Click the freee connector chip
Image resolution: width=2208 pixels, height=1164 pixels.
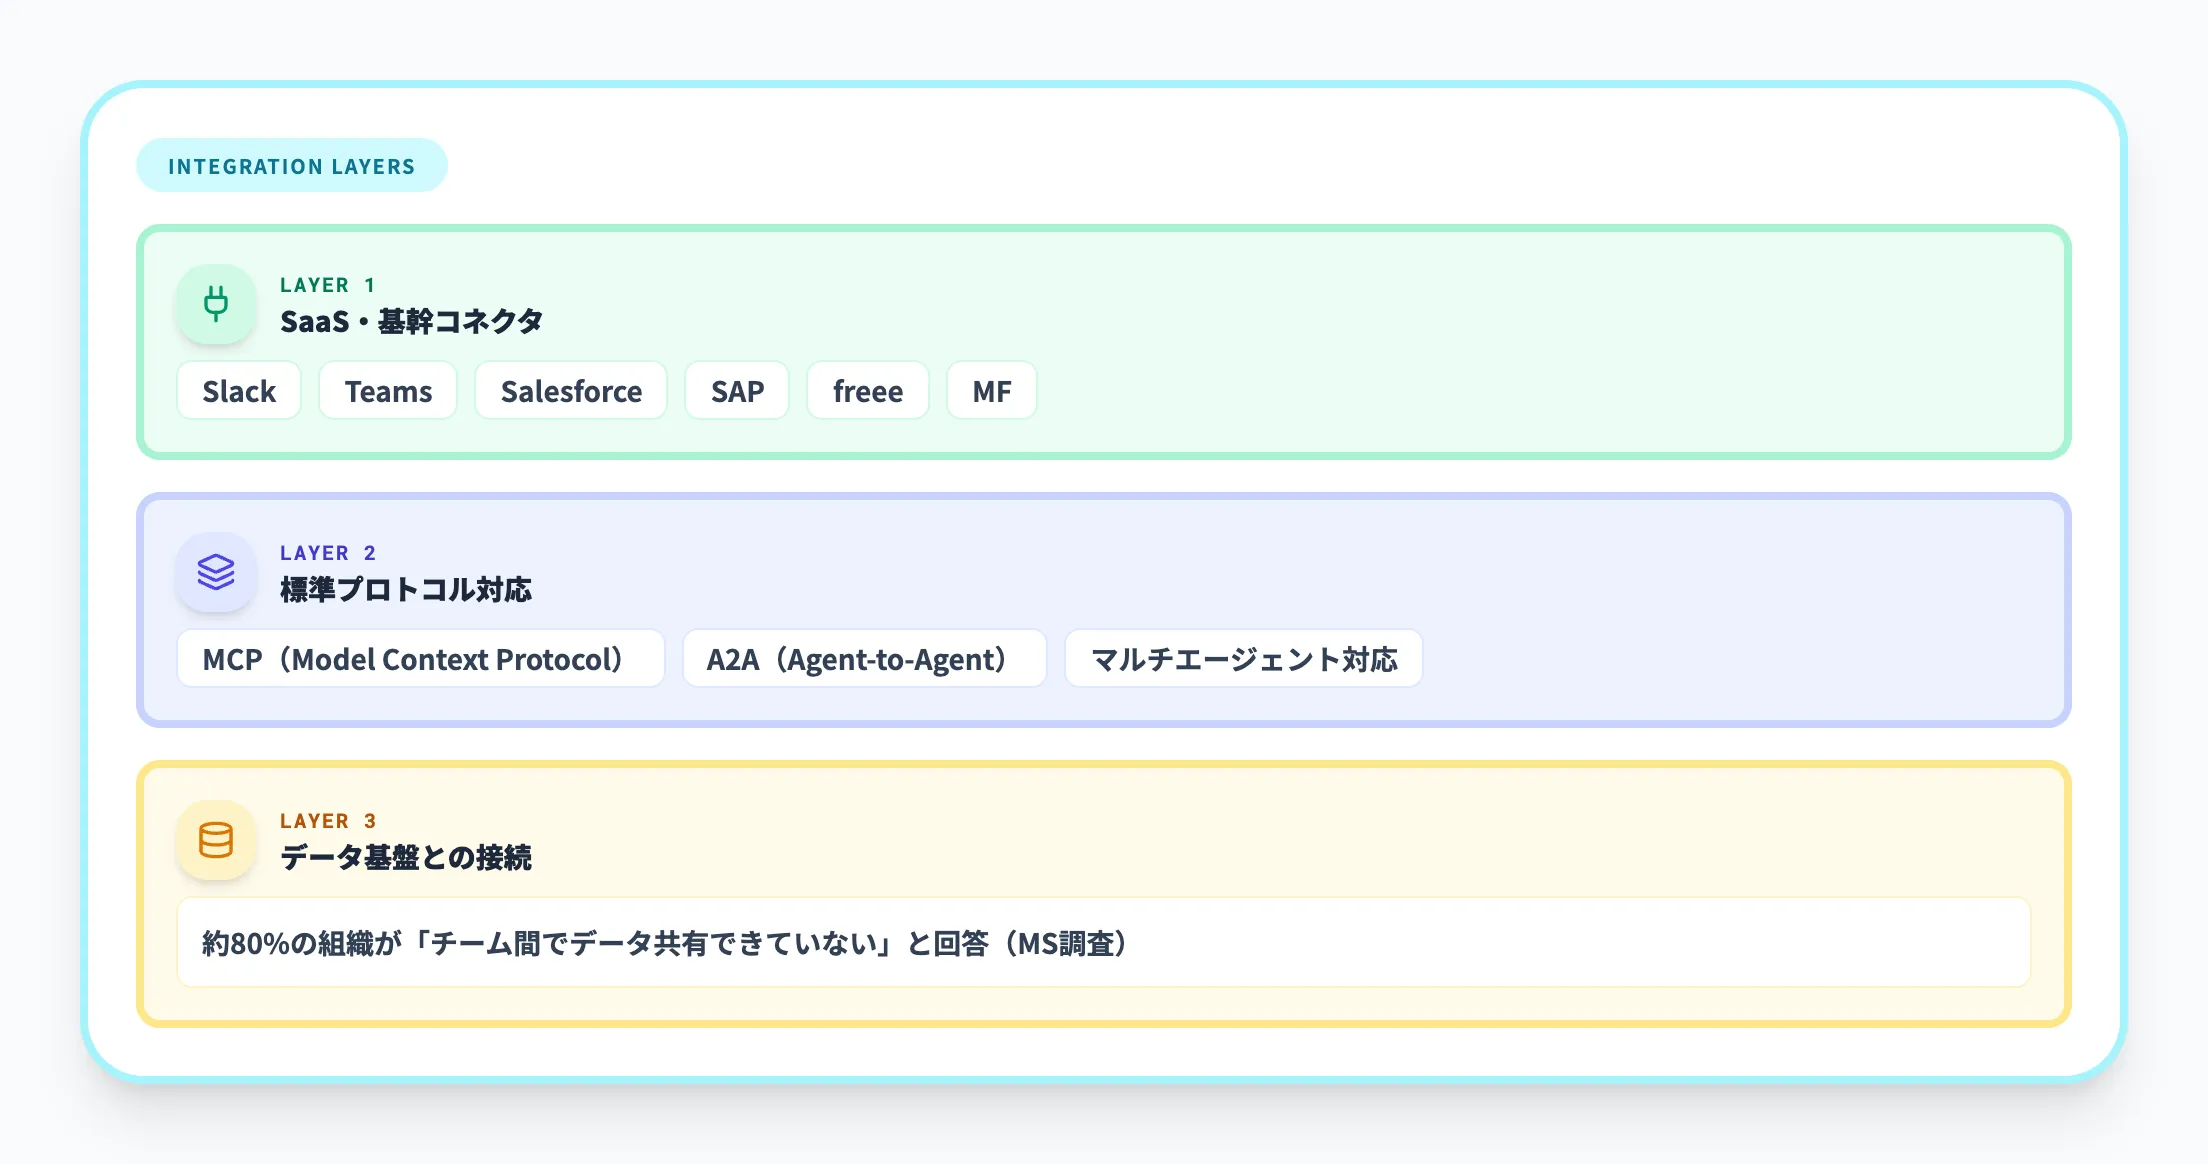click(x=867, y=391)
